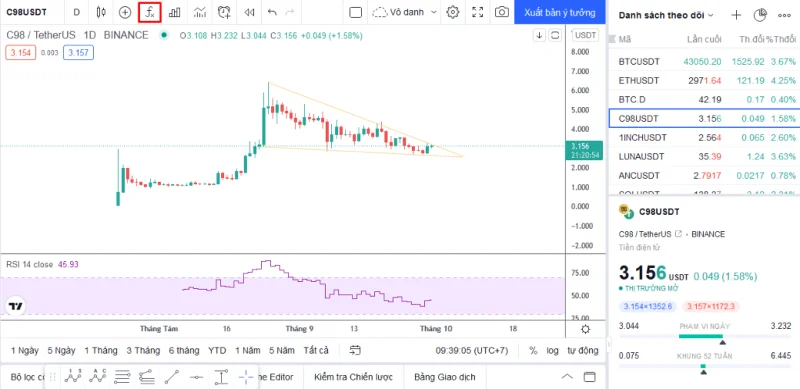This screenshot has height=389, width=800.
Task: Open the 09:39:05 (UTC+7) timezone menu
Action: 472,351
